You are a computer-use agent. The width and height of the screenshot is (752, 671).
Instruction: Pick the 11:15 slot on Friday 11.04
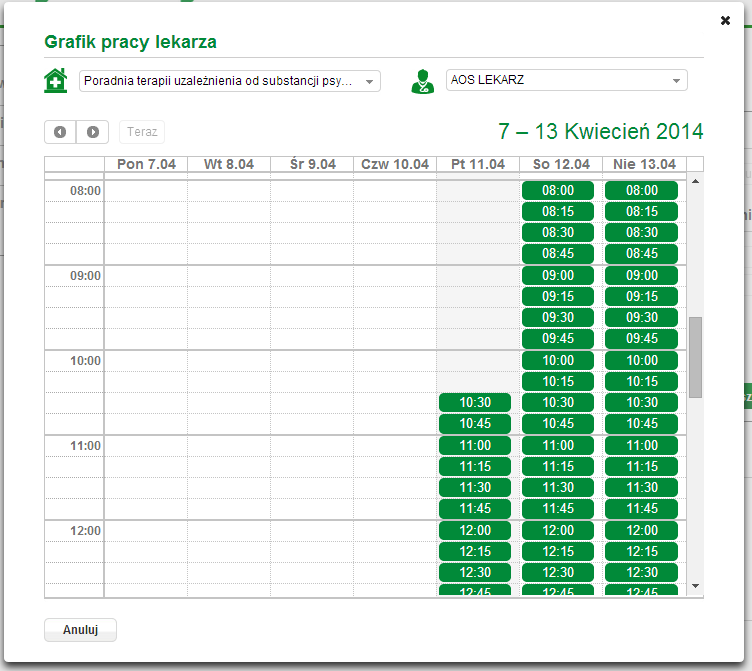pos(475,467)
